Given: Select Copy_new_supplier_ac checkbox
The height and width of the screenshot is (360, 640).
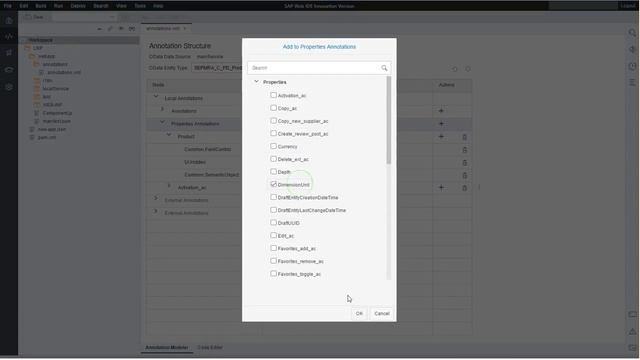Looking at the screenshot, I should click(x=273, y=120).
